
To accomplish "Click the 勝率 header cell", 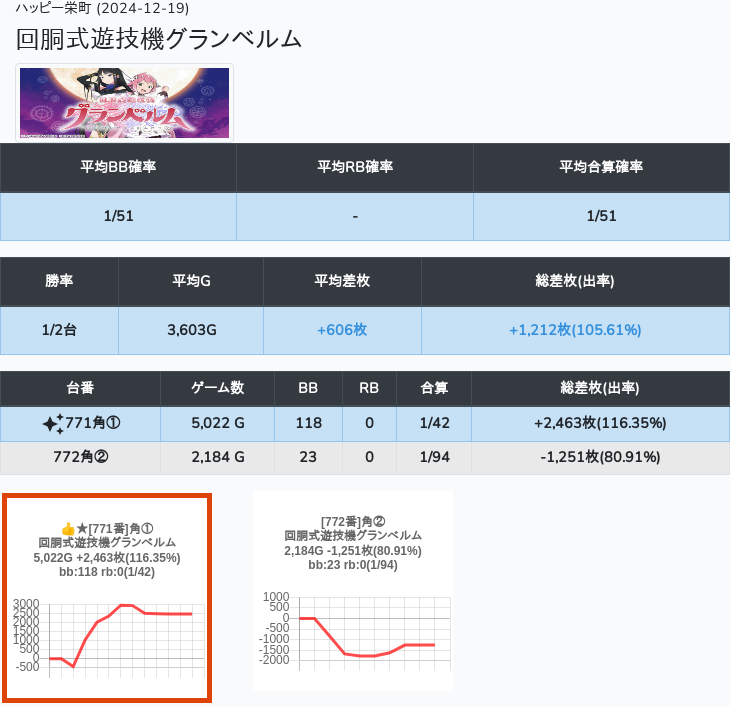I will 59,281.
